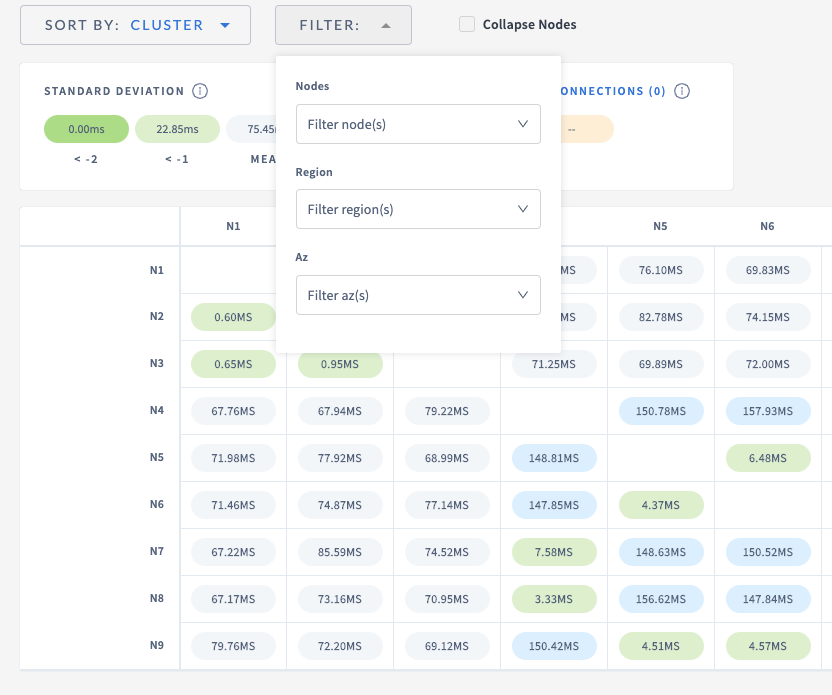Click the Connections info icon

click(x=682, y=91)
